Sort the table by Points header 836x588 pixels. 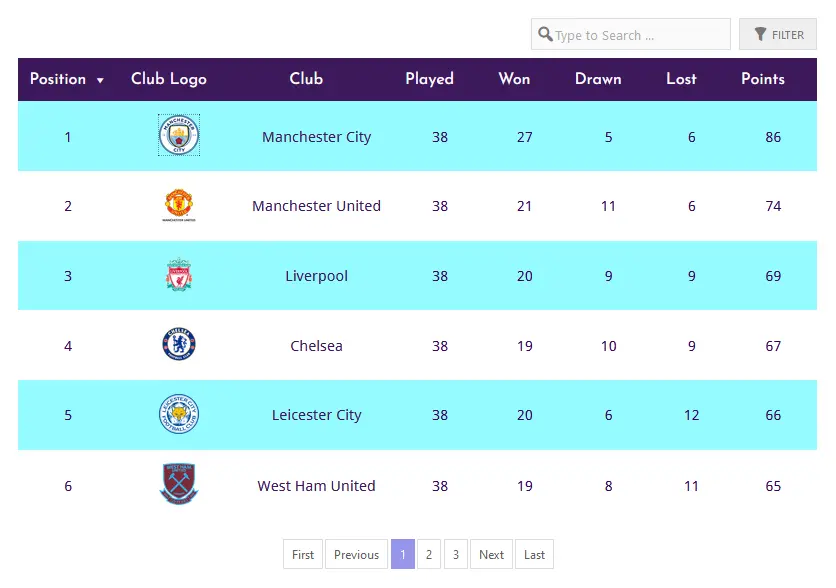(x=762, y=79)
